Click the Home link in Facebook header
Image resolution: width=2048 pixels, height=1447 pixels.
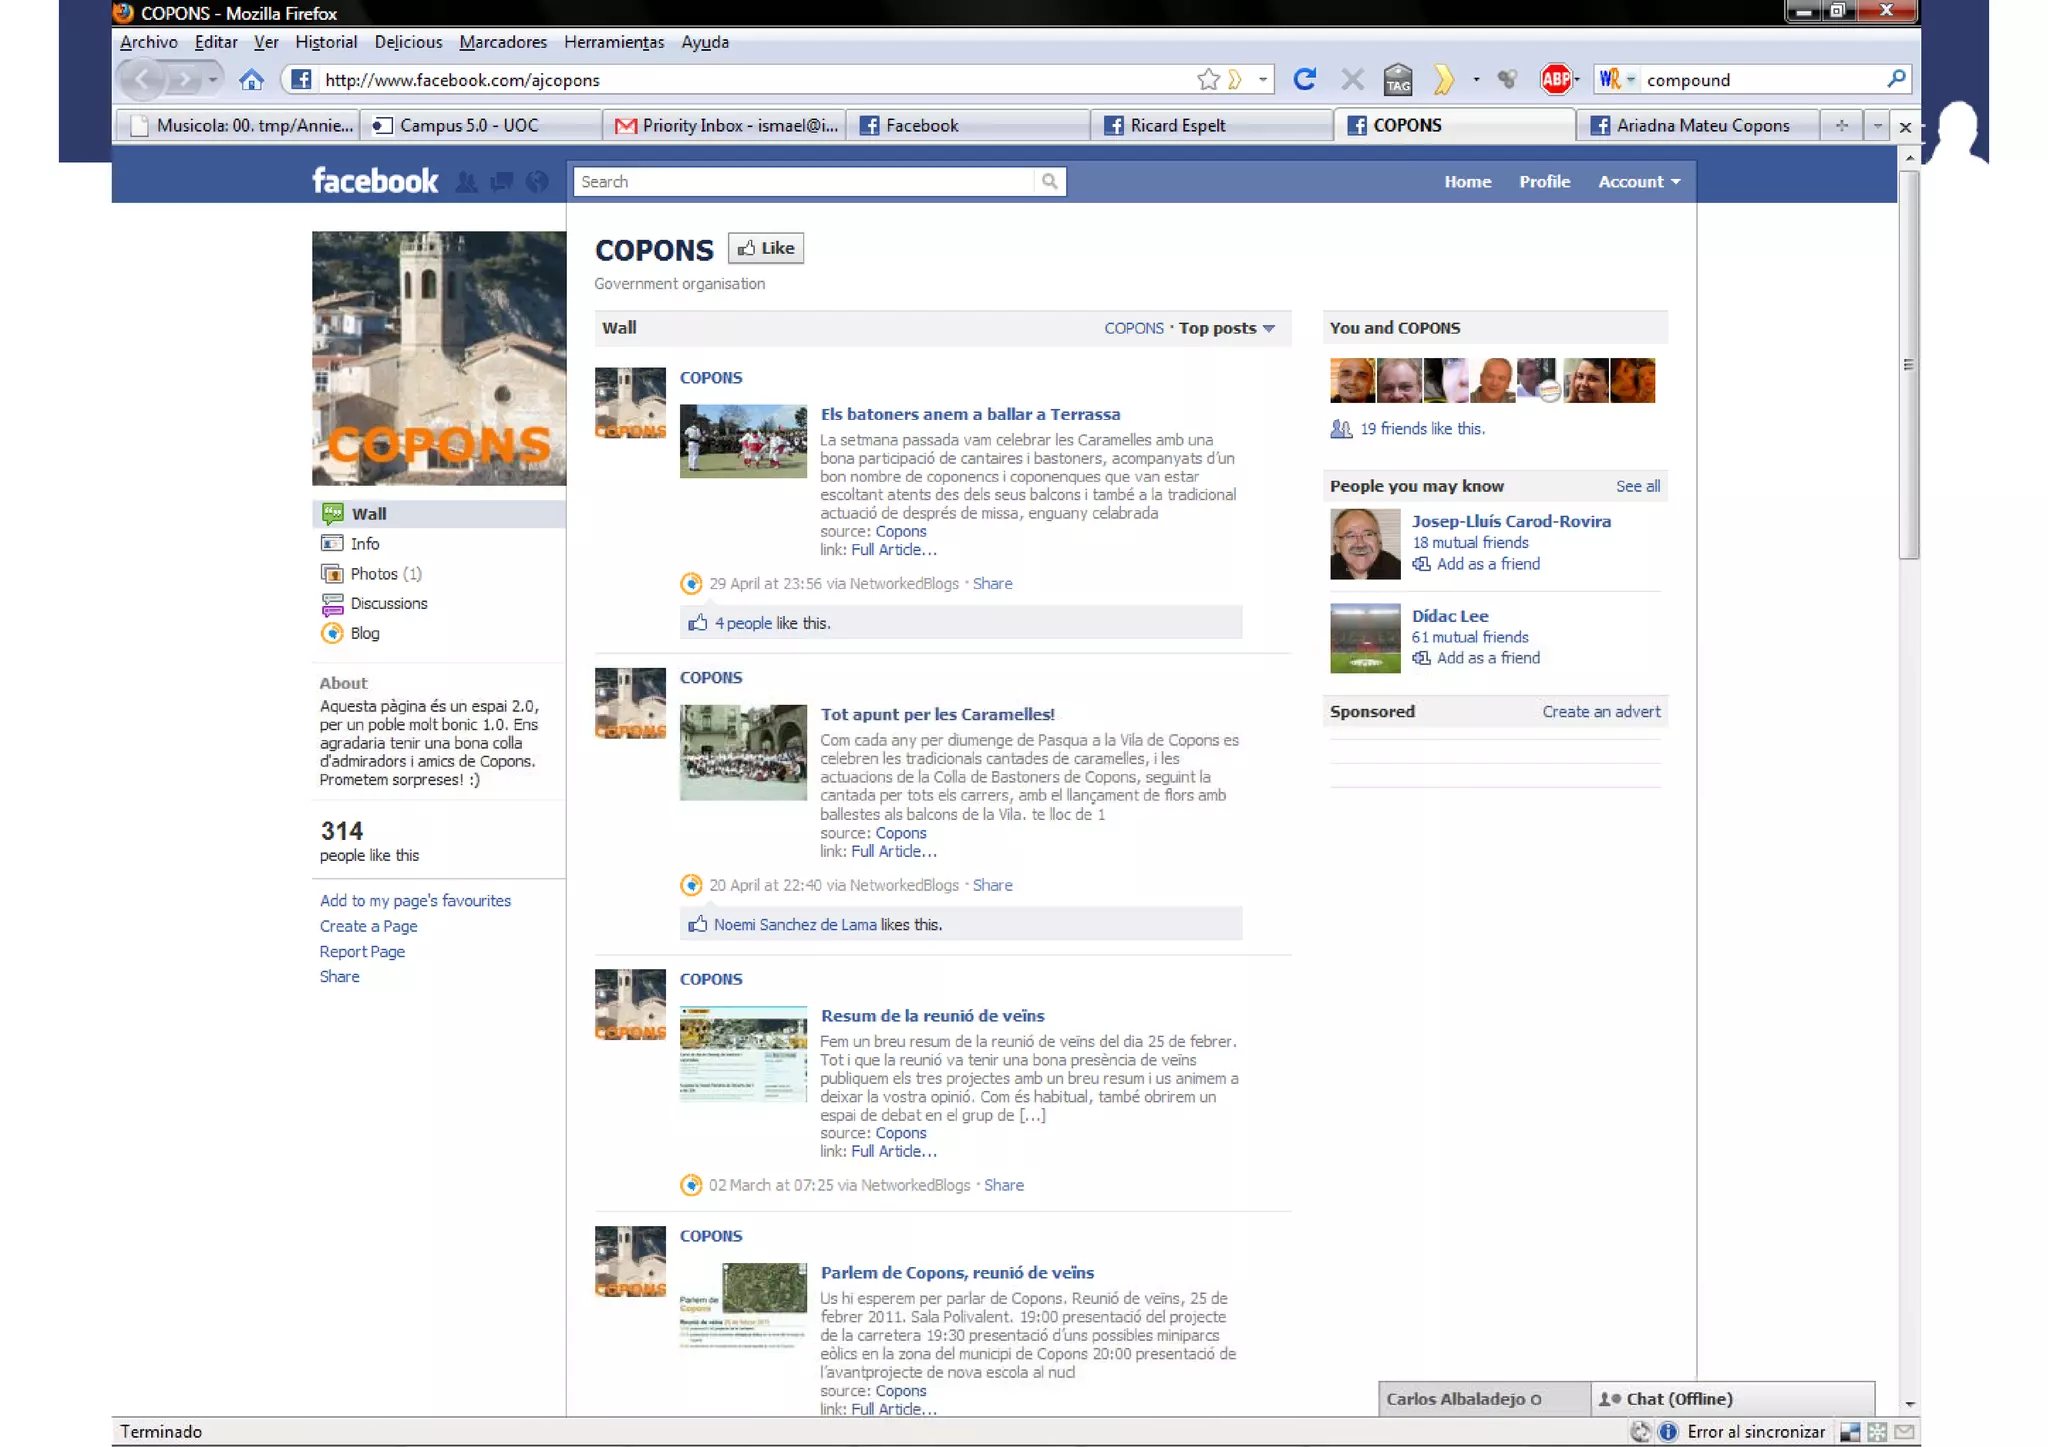1467,181
